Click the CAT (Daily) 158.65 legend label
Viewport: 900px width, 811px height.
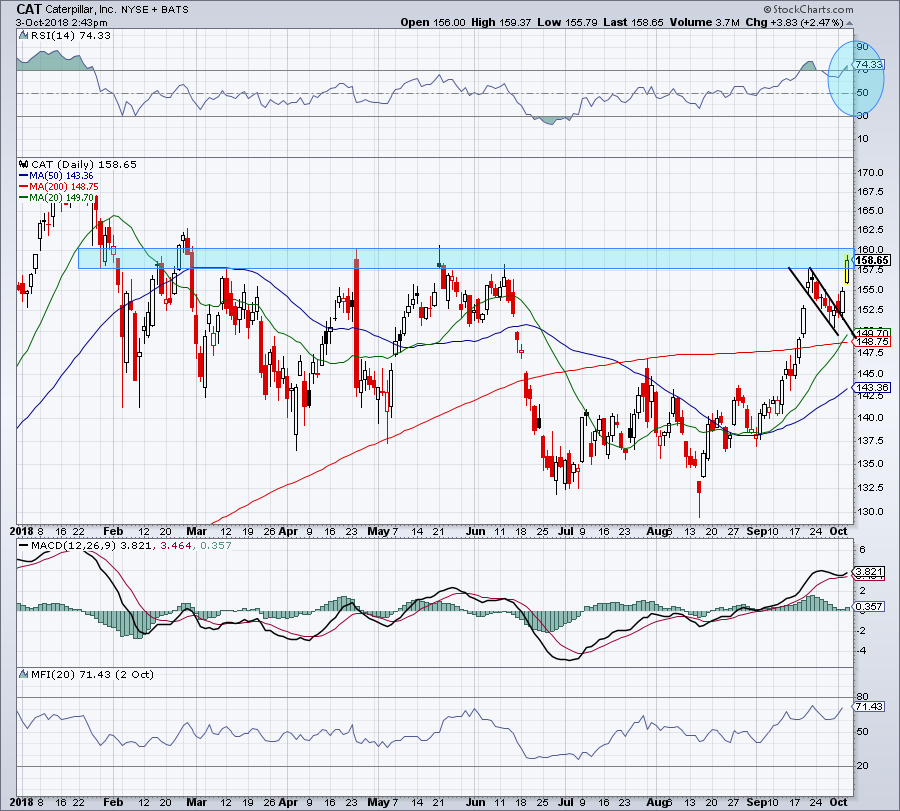[84, 165]
